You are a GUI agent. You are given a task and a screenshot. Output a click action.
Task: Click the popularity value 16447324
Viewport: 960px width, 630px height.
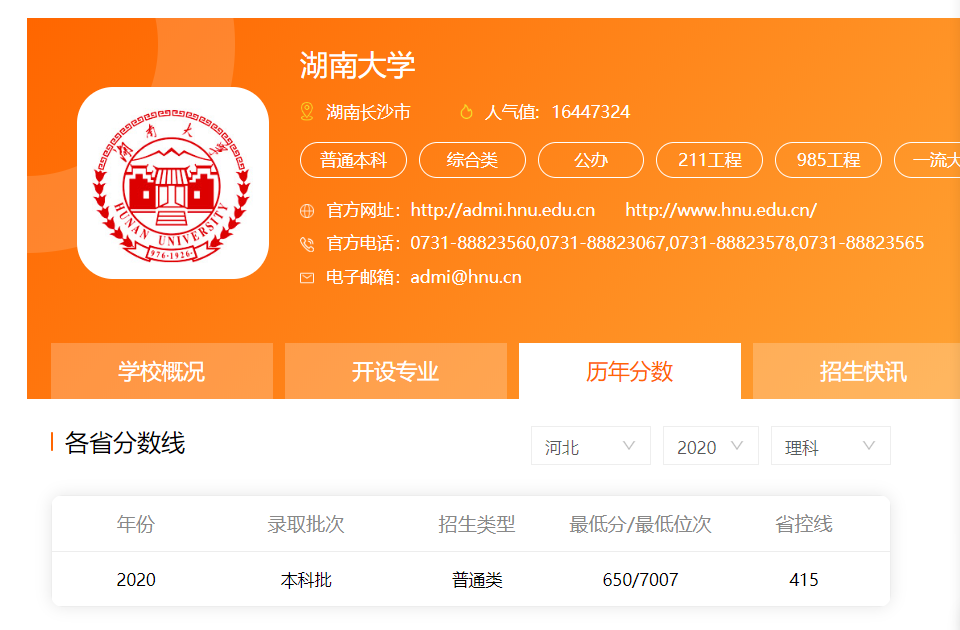[x=591, y=112]
